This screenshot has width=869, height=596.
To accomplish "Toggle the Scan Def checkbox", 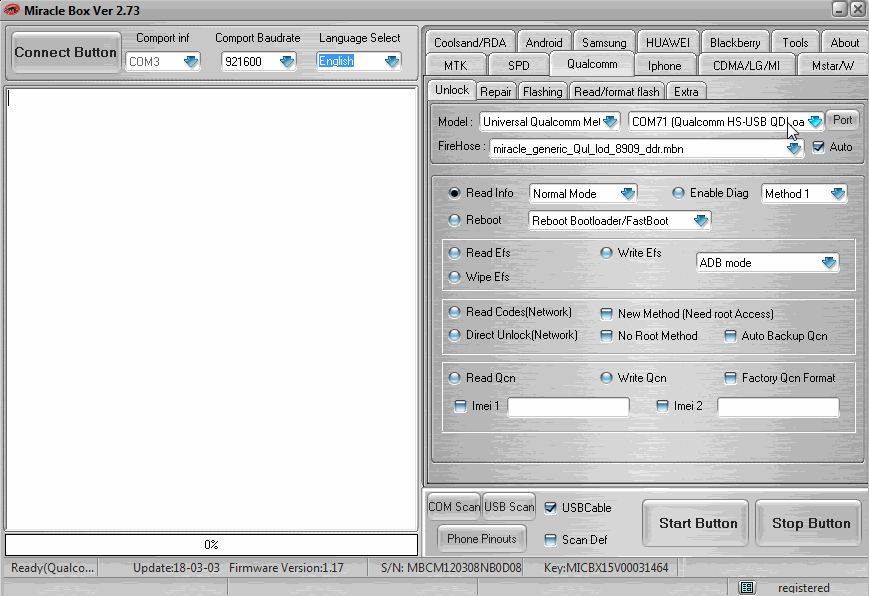I will [x=550, y=540].
